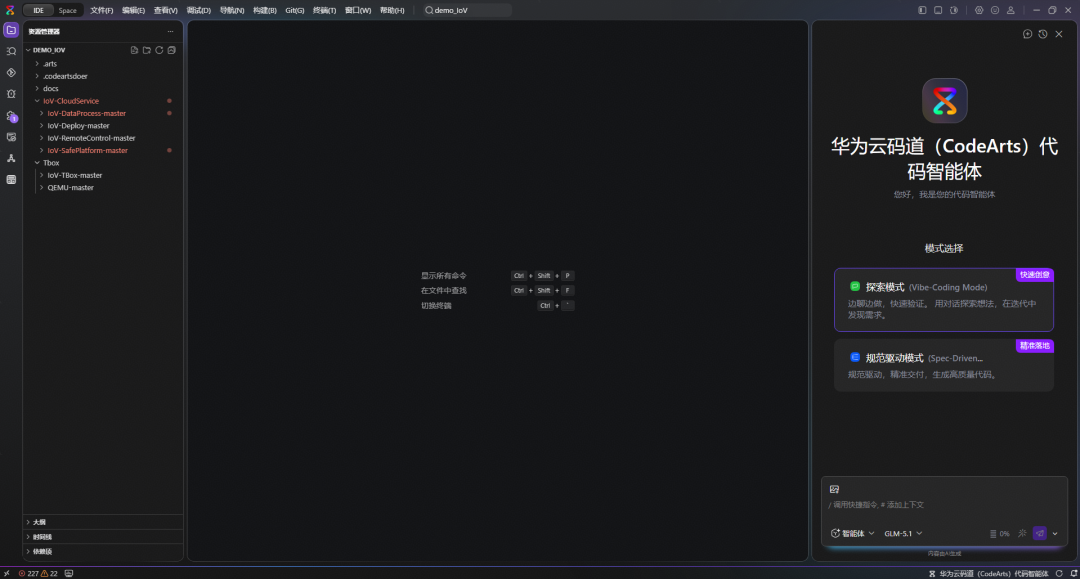Viewport: 1080px width, 579px height.
Task: Open the Explorer view in activity bar
Action: (x=11, y=30)
